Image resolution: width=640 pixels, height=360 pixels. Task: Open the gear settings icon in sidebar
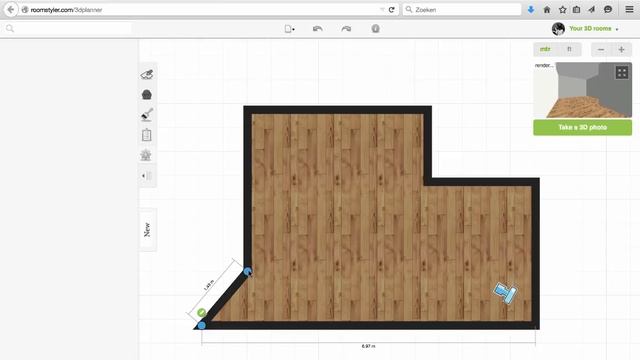pos(146,155)
